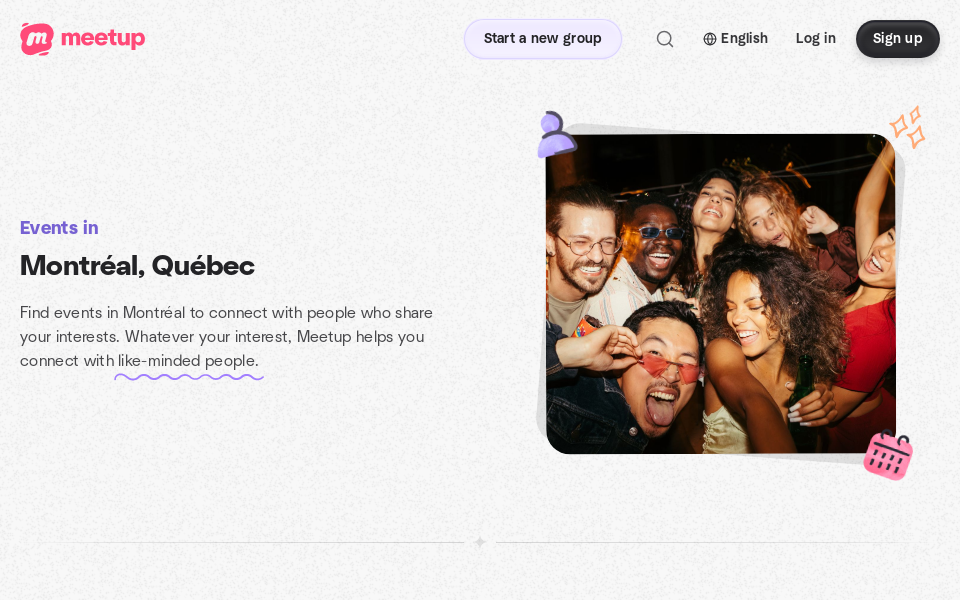
Task: Click the pink heart sunglasses in the photo
Action: coord(670,369)
